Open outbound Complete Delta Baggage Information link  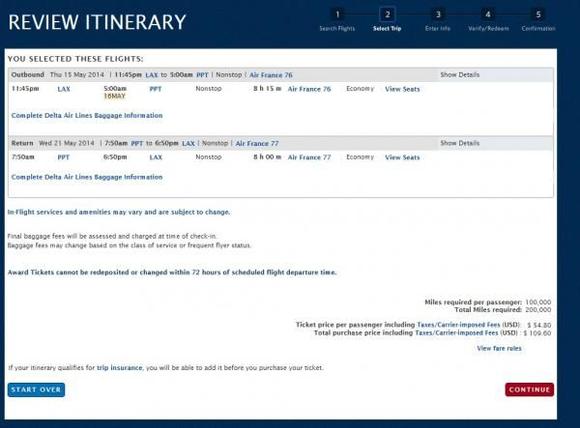[x=87, y=115]
